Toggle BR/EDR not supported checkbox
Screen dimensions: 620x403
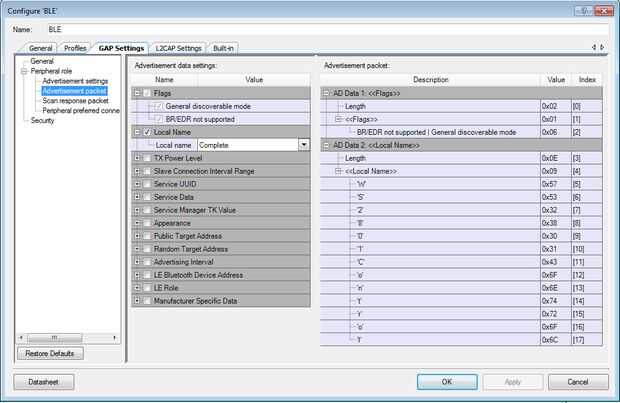point(159,119)
